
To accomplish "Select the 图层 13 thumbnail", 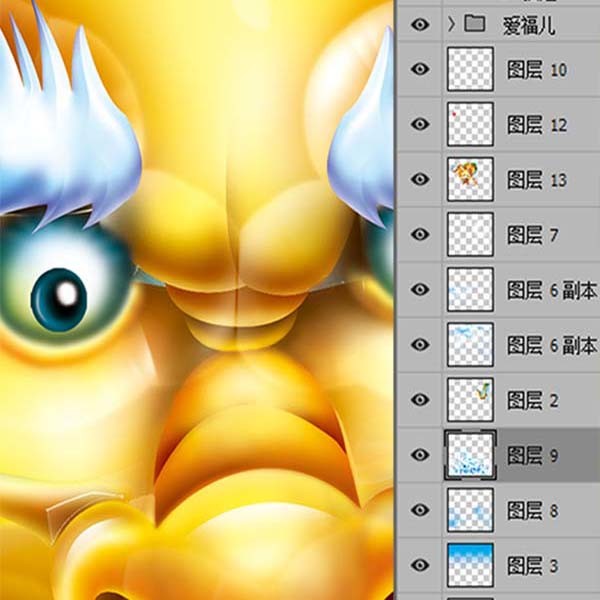I will click(470, 179).
